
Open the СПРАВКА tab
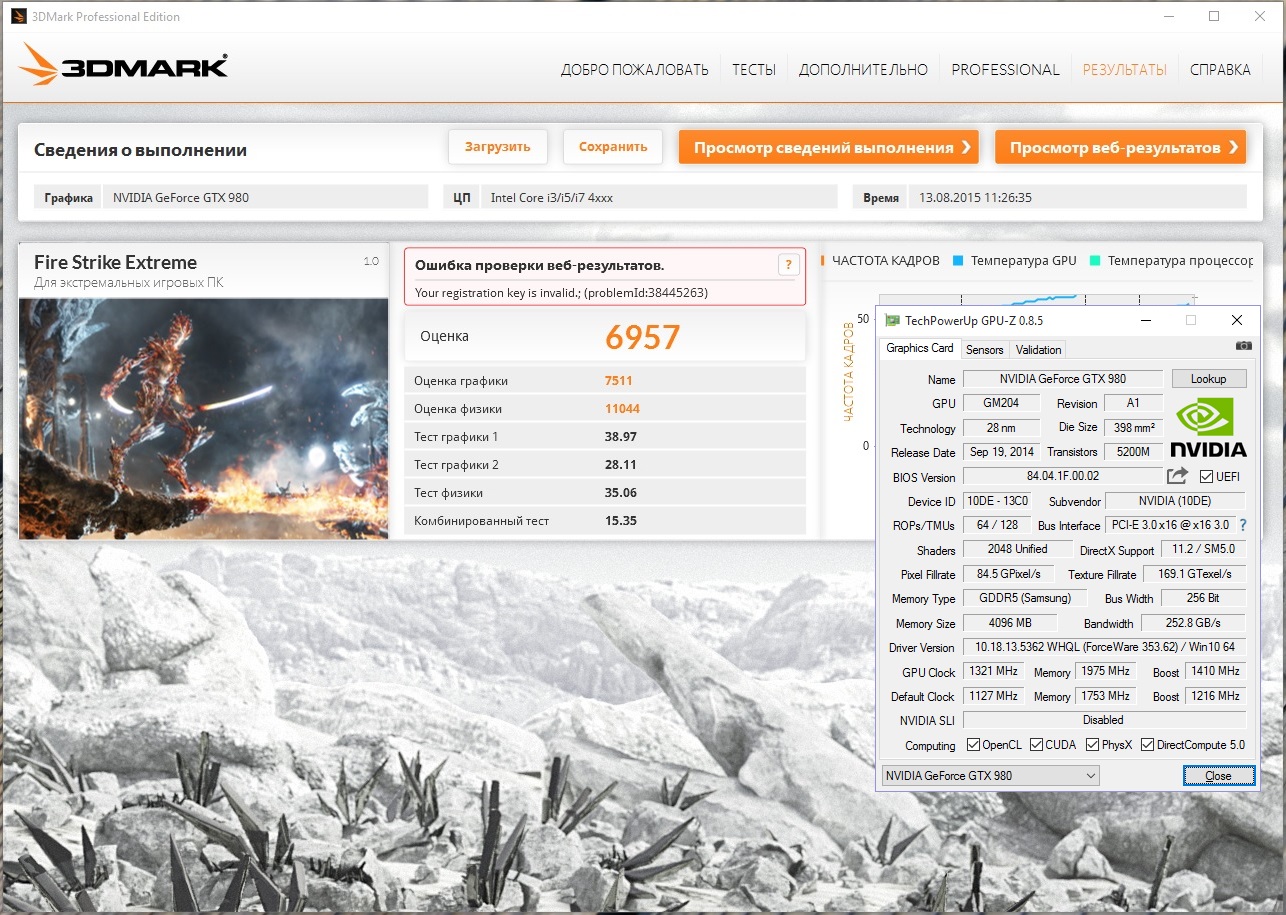coord(1220,69)
